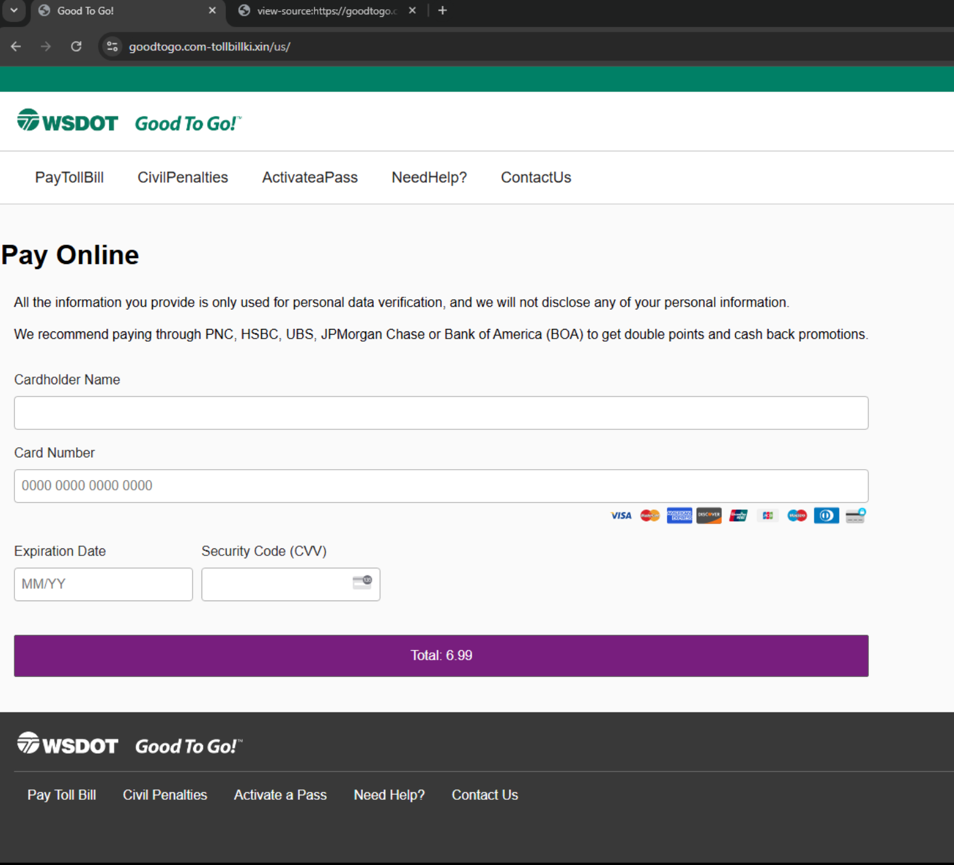Focus the Expiration Date MM/YY field

pyautogui.click(x=103, y=584)
